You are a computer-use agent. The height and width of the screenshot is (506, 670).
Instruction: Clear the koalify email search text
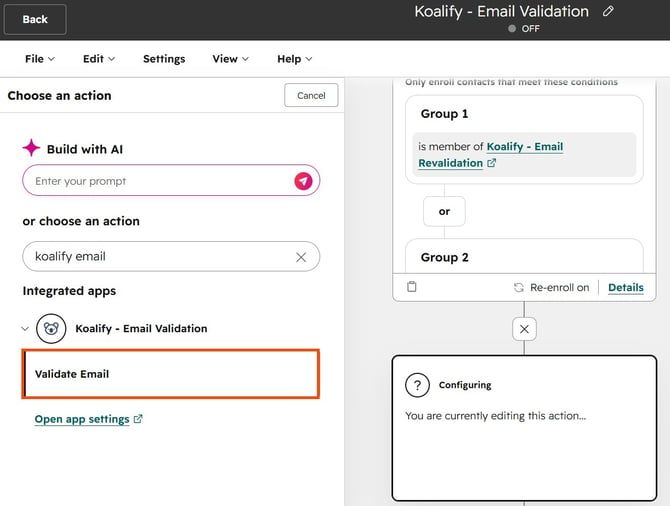(x=301, y=257)
